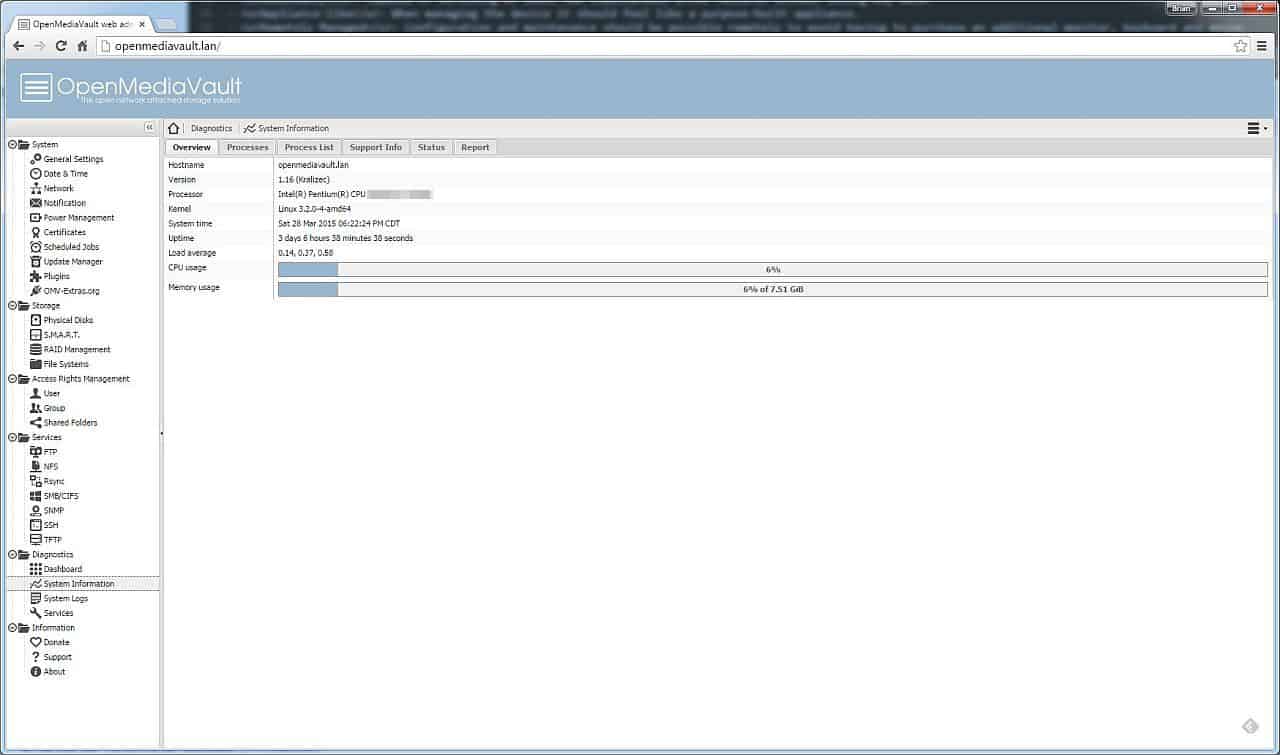This screenshot has width=1280, height=755.
Task: Open FTP service icon
Action: tap(36, 452)
